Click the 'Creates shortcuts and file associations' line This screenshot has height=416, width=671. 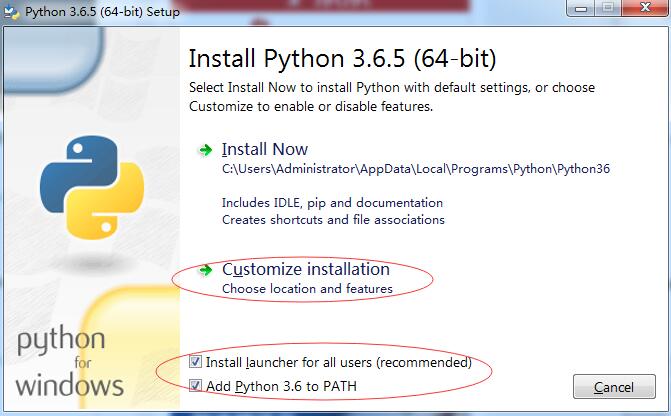click(333, 219)
